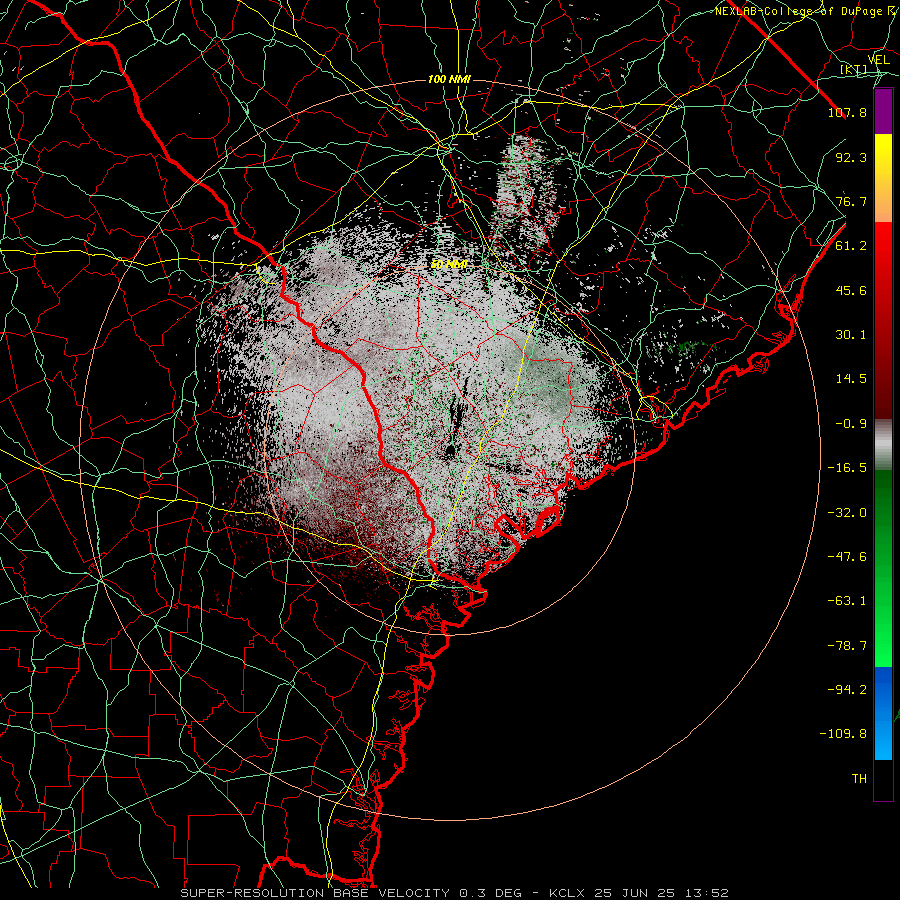Pick the purple segment of velocity color bar
The width and height of the screenshot is (900, 900).
click(883, 111)
